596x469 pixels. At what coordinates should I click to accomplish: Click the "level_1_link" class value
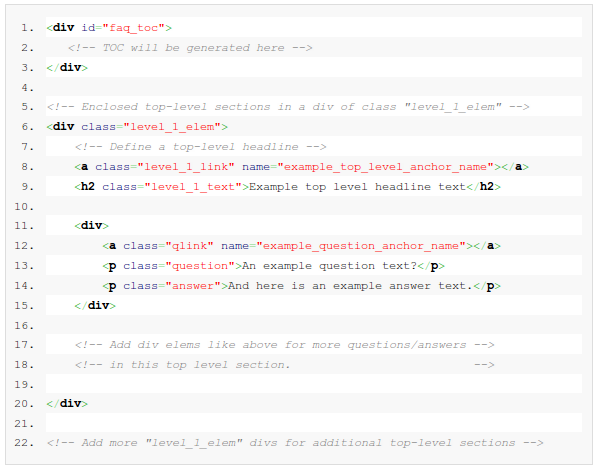(186, 167)
